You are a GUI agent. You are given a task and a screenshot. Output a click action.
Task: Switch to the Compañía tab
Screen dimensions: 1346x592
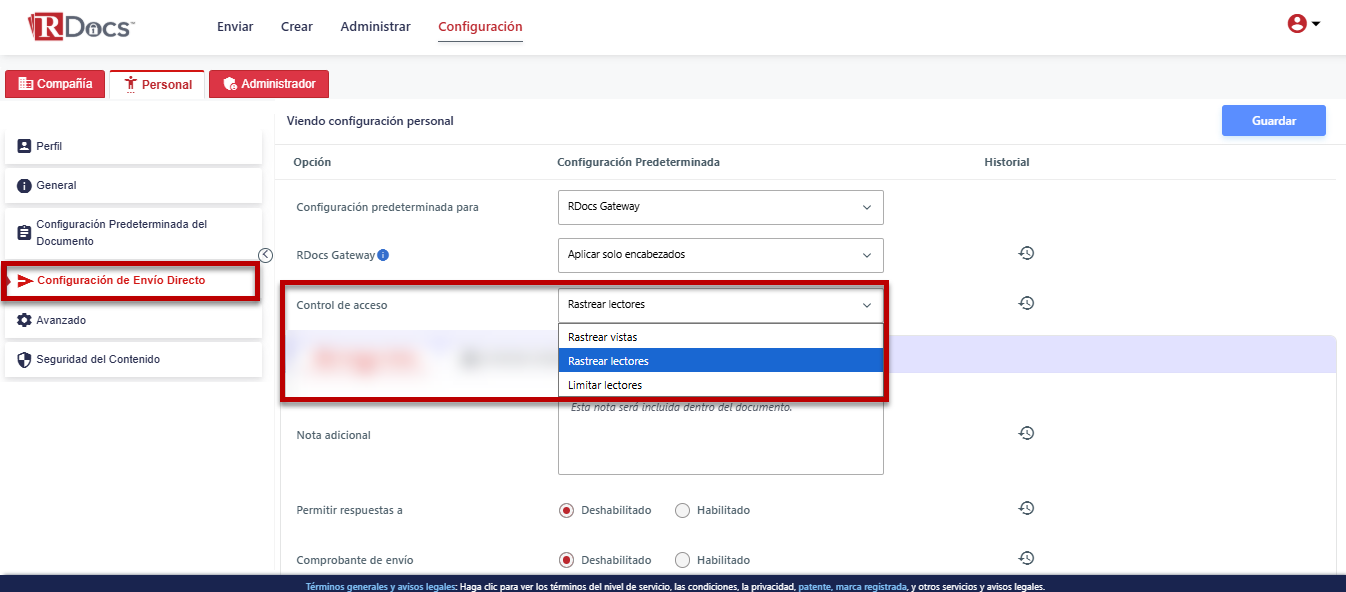point(55,84)
